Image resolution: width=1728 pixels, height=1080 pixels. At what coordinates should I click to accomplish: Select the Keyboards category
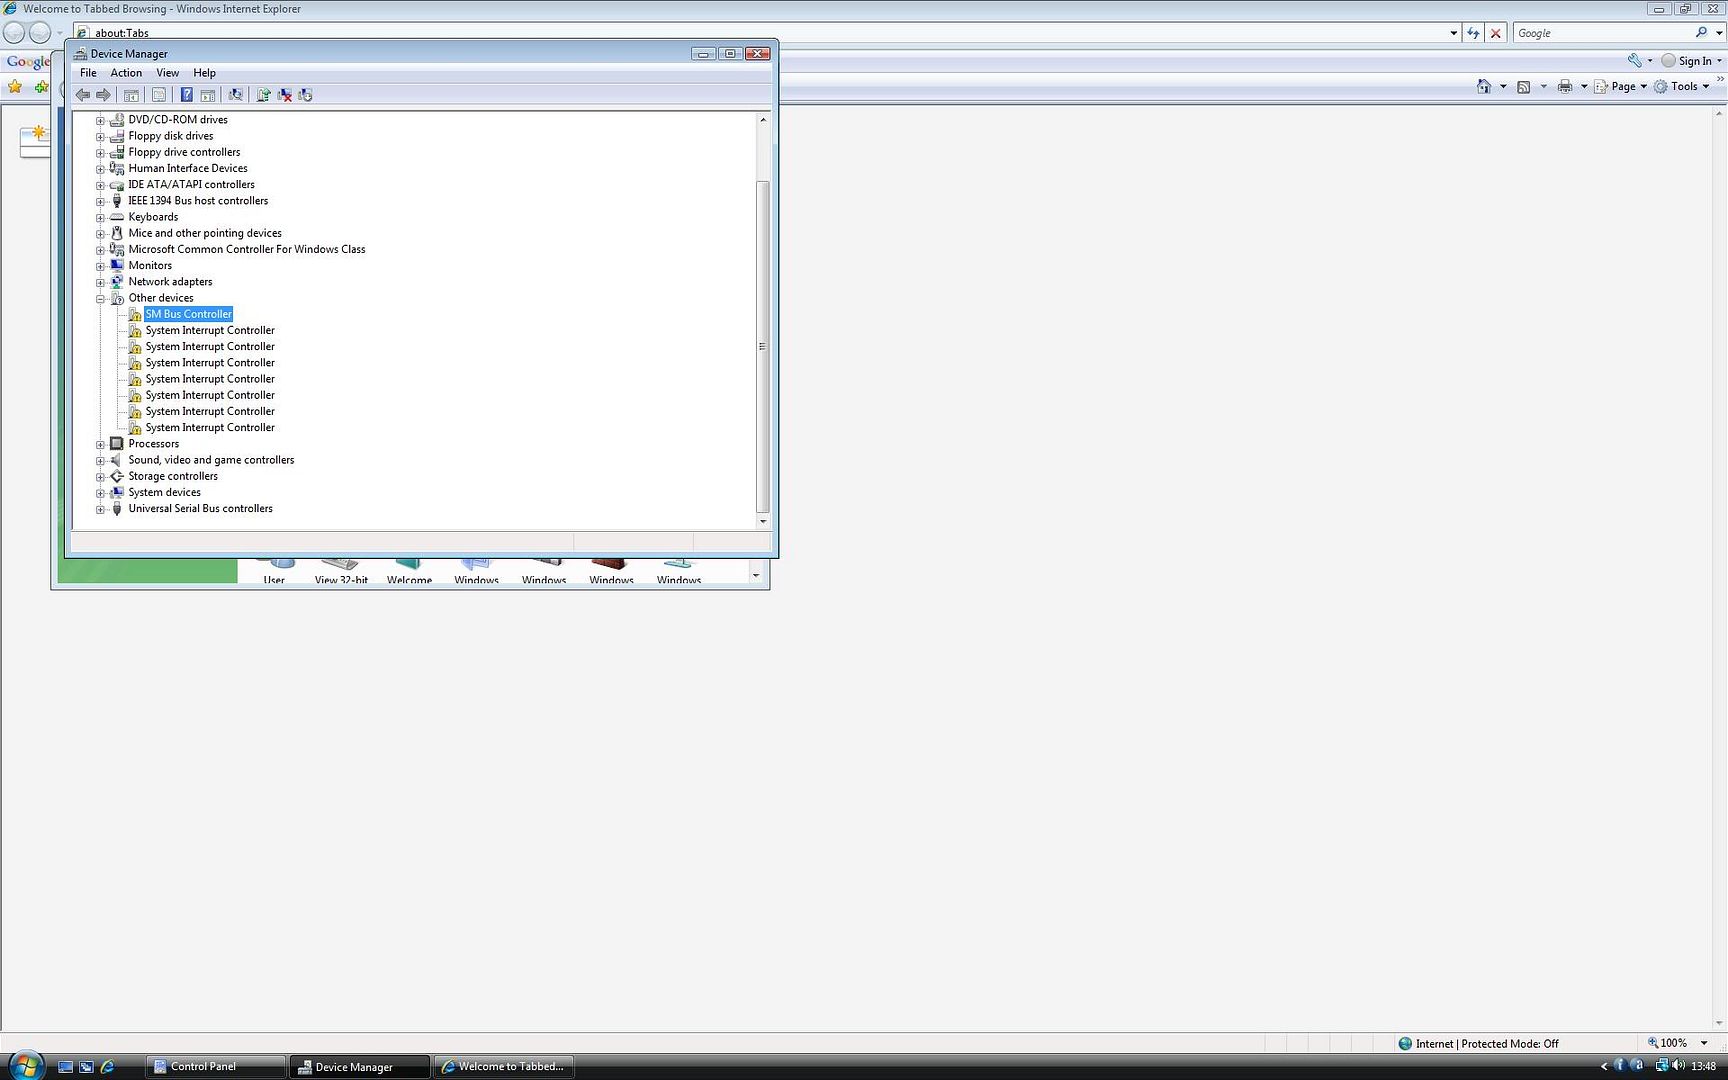click(x=153, y=217)
